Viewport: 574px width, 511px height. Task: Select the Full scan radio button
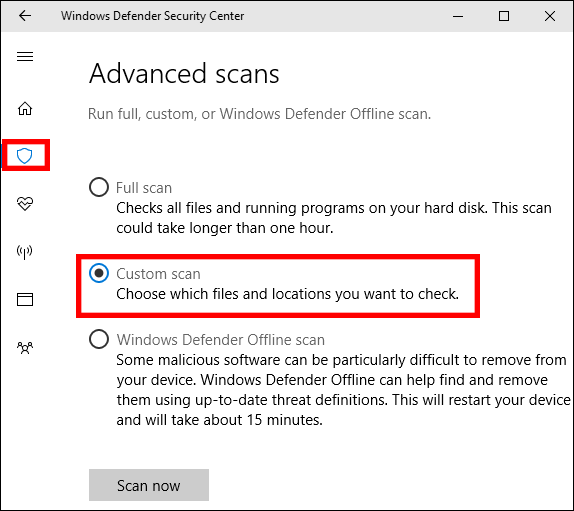coord(99,187)
